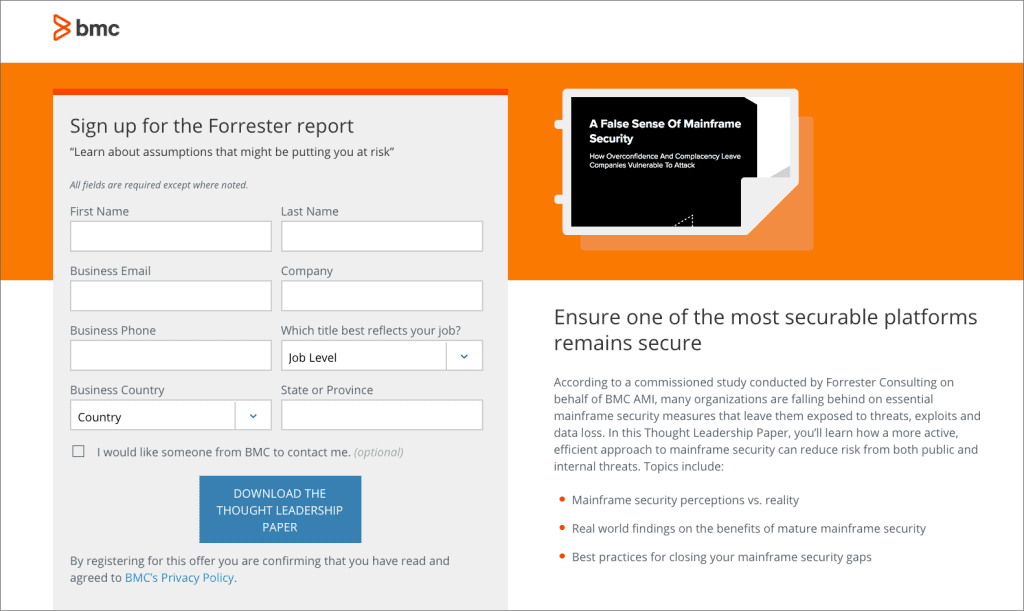Click 'All fields are required except where noted'
The height and width of the screenshot is (611, 1024).
pos(159,185)
